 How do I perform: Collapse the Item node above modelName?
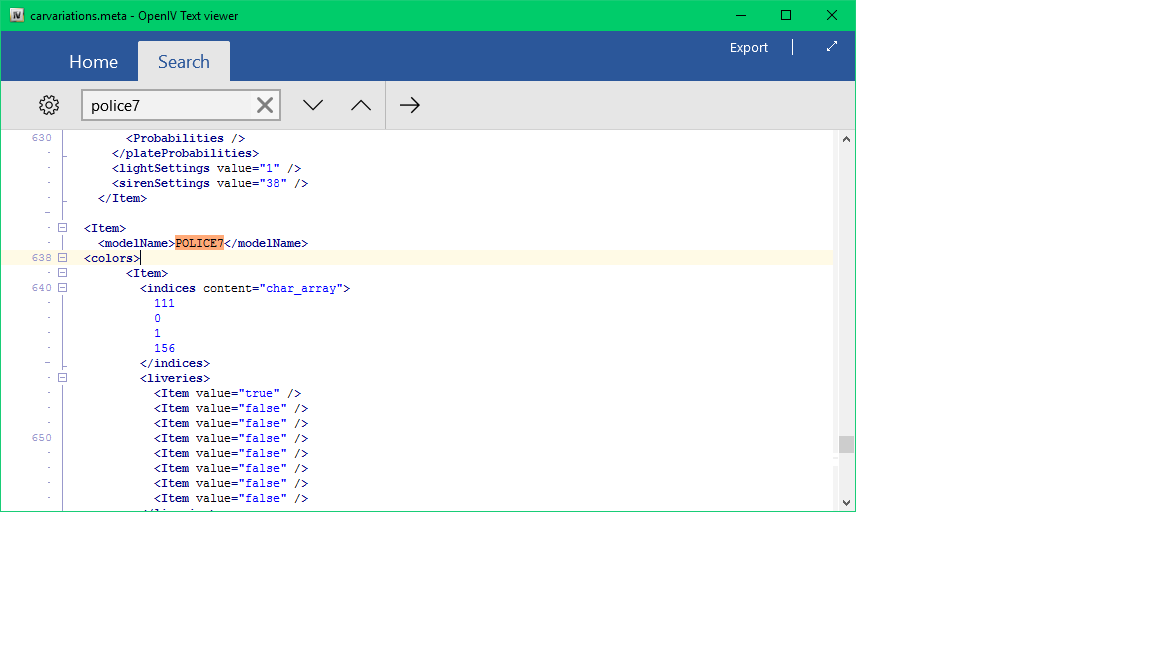(x=62, y=228)
